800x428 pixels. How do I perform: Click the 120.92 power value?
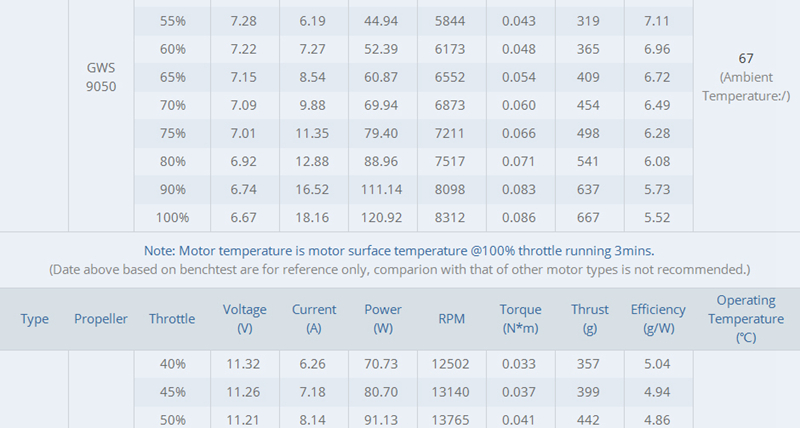coord(382,217)
